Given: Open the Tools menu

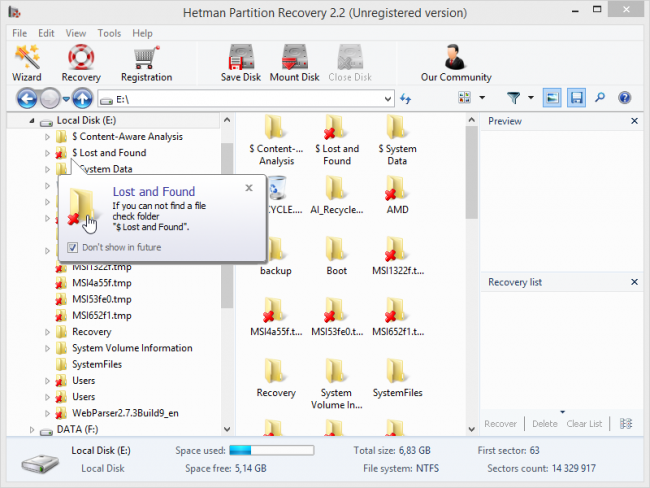Looking at the screenshot, I should (109, 33).
